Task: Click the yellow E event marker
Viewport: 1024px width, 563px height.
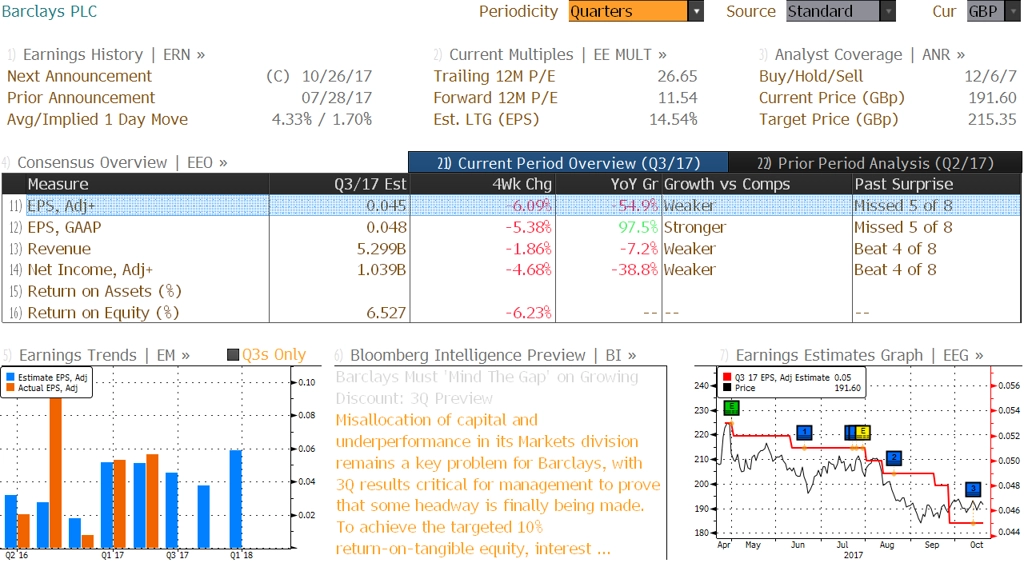Action: [863, 432]
